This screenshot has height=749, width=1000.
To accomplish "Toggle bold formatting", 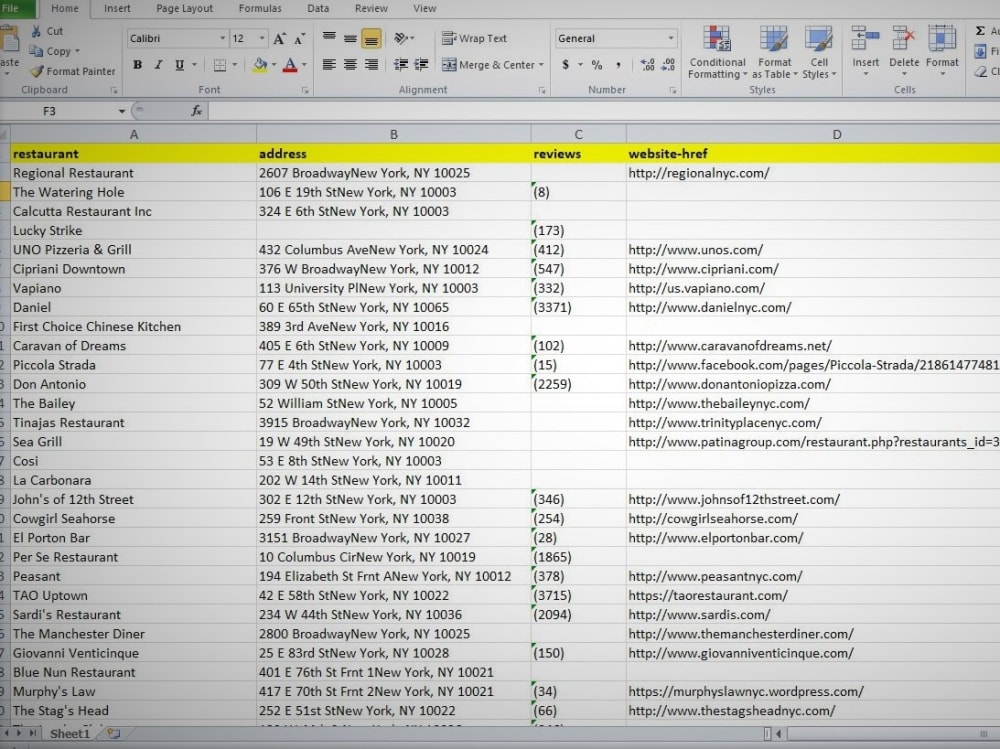I will tap(137, 63).
